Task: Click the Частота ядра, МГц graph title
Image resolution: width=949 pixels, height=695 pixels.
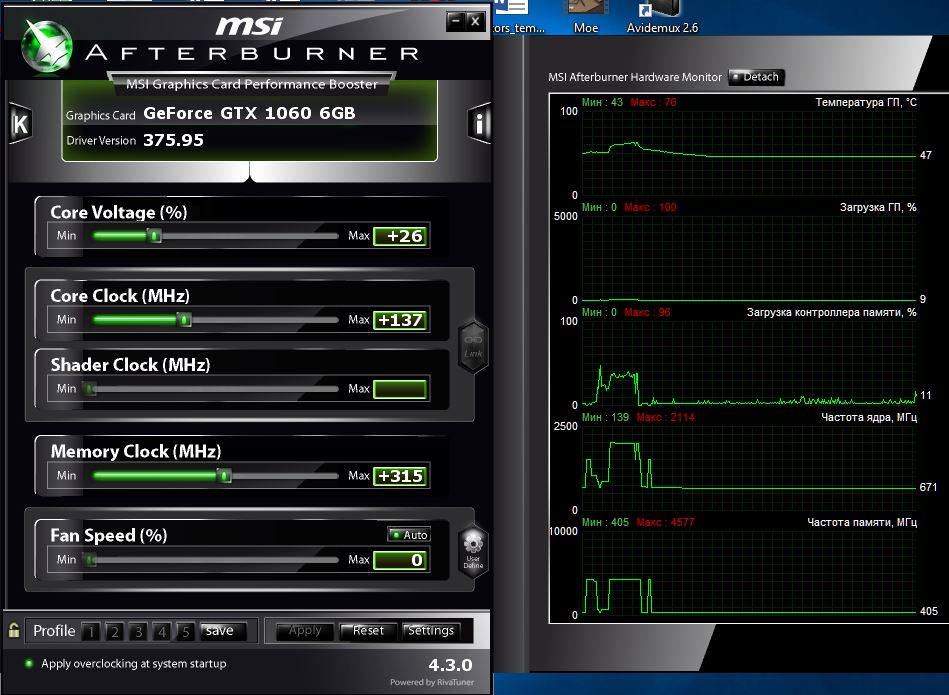Action: coord(869,417)
